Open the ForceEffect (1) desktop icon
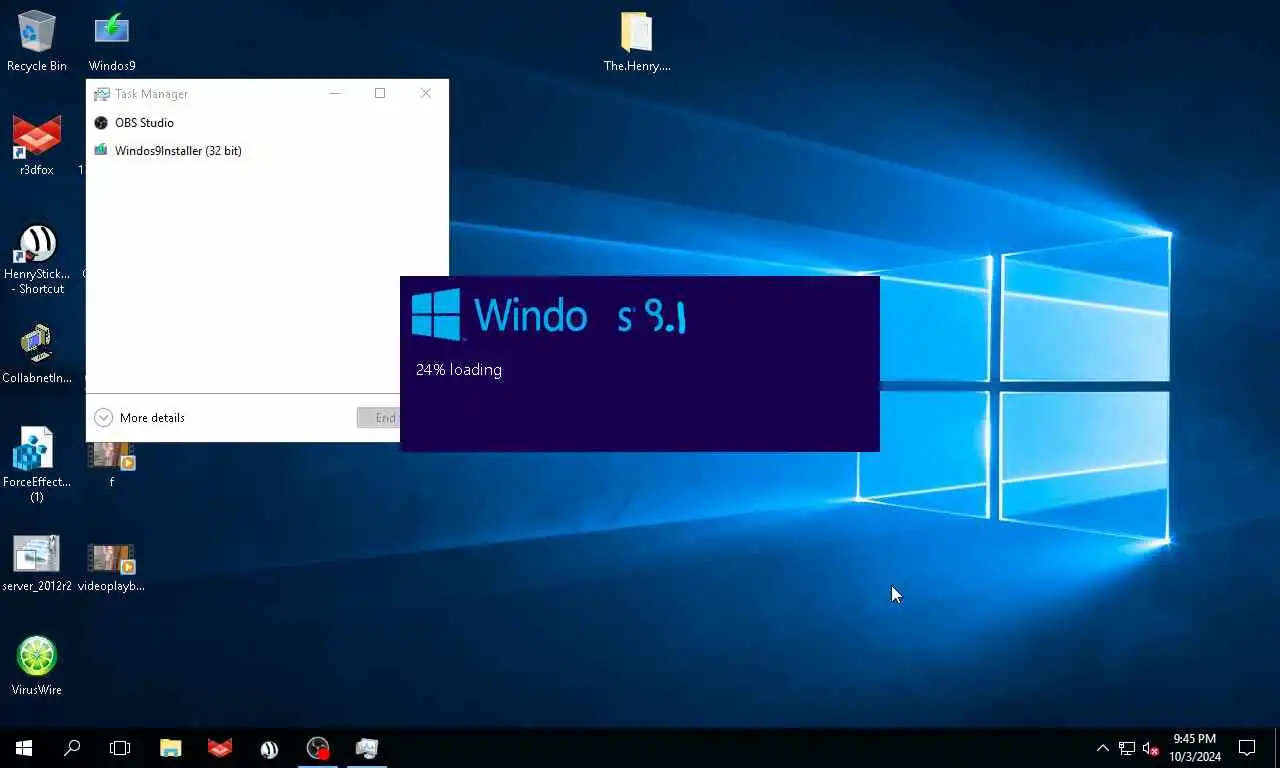The image size is (1280, 768). [x=37, y=465]
